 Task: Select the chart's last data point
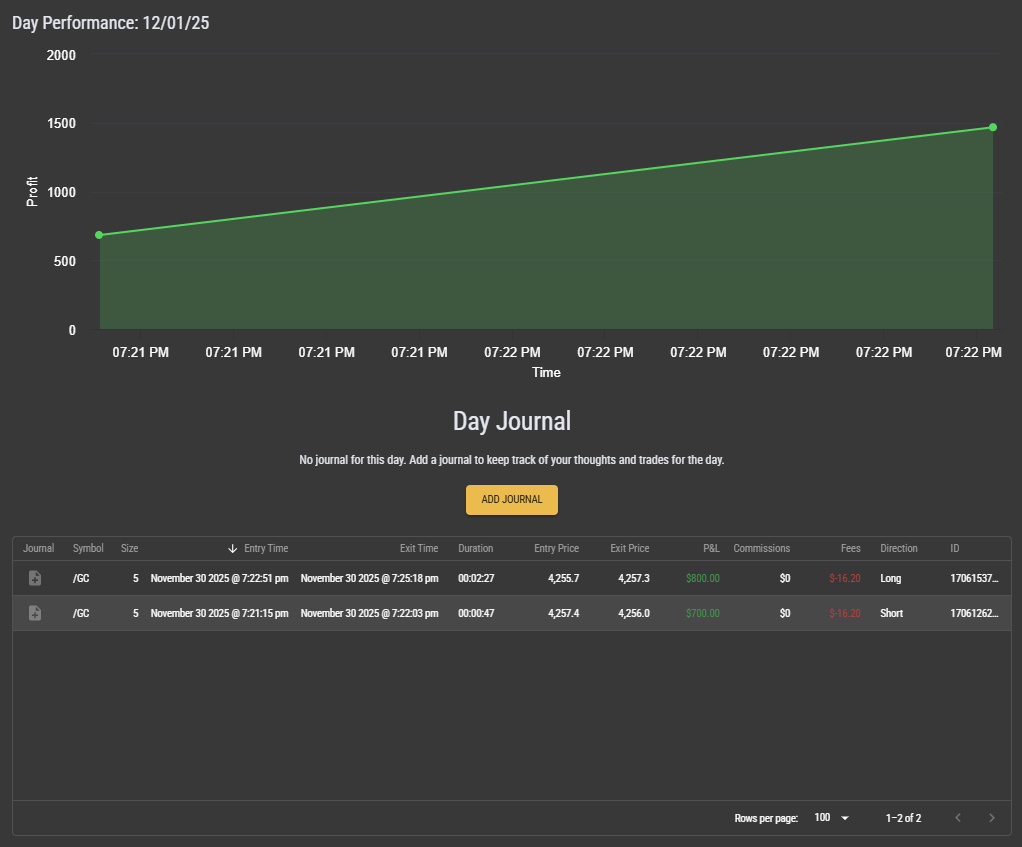[x=993, y=127]
